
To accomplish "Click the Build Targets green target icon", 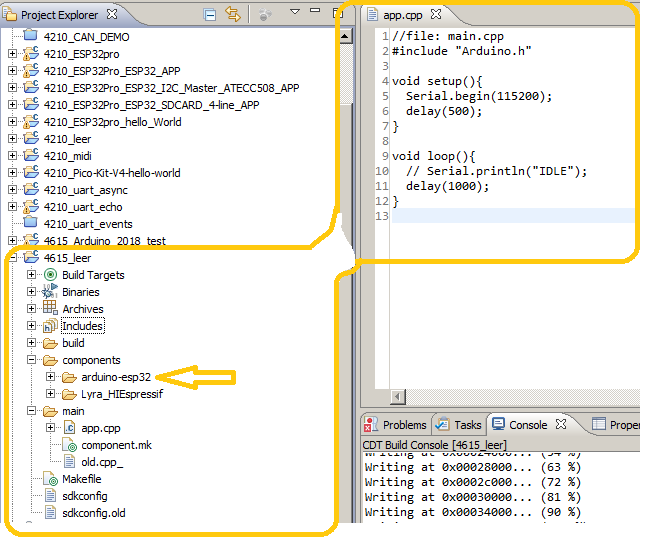I will 50,274.
